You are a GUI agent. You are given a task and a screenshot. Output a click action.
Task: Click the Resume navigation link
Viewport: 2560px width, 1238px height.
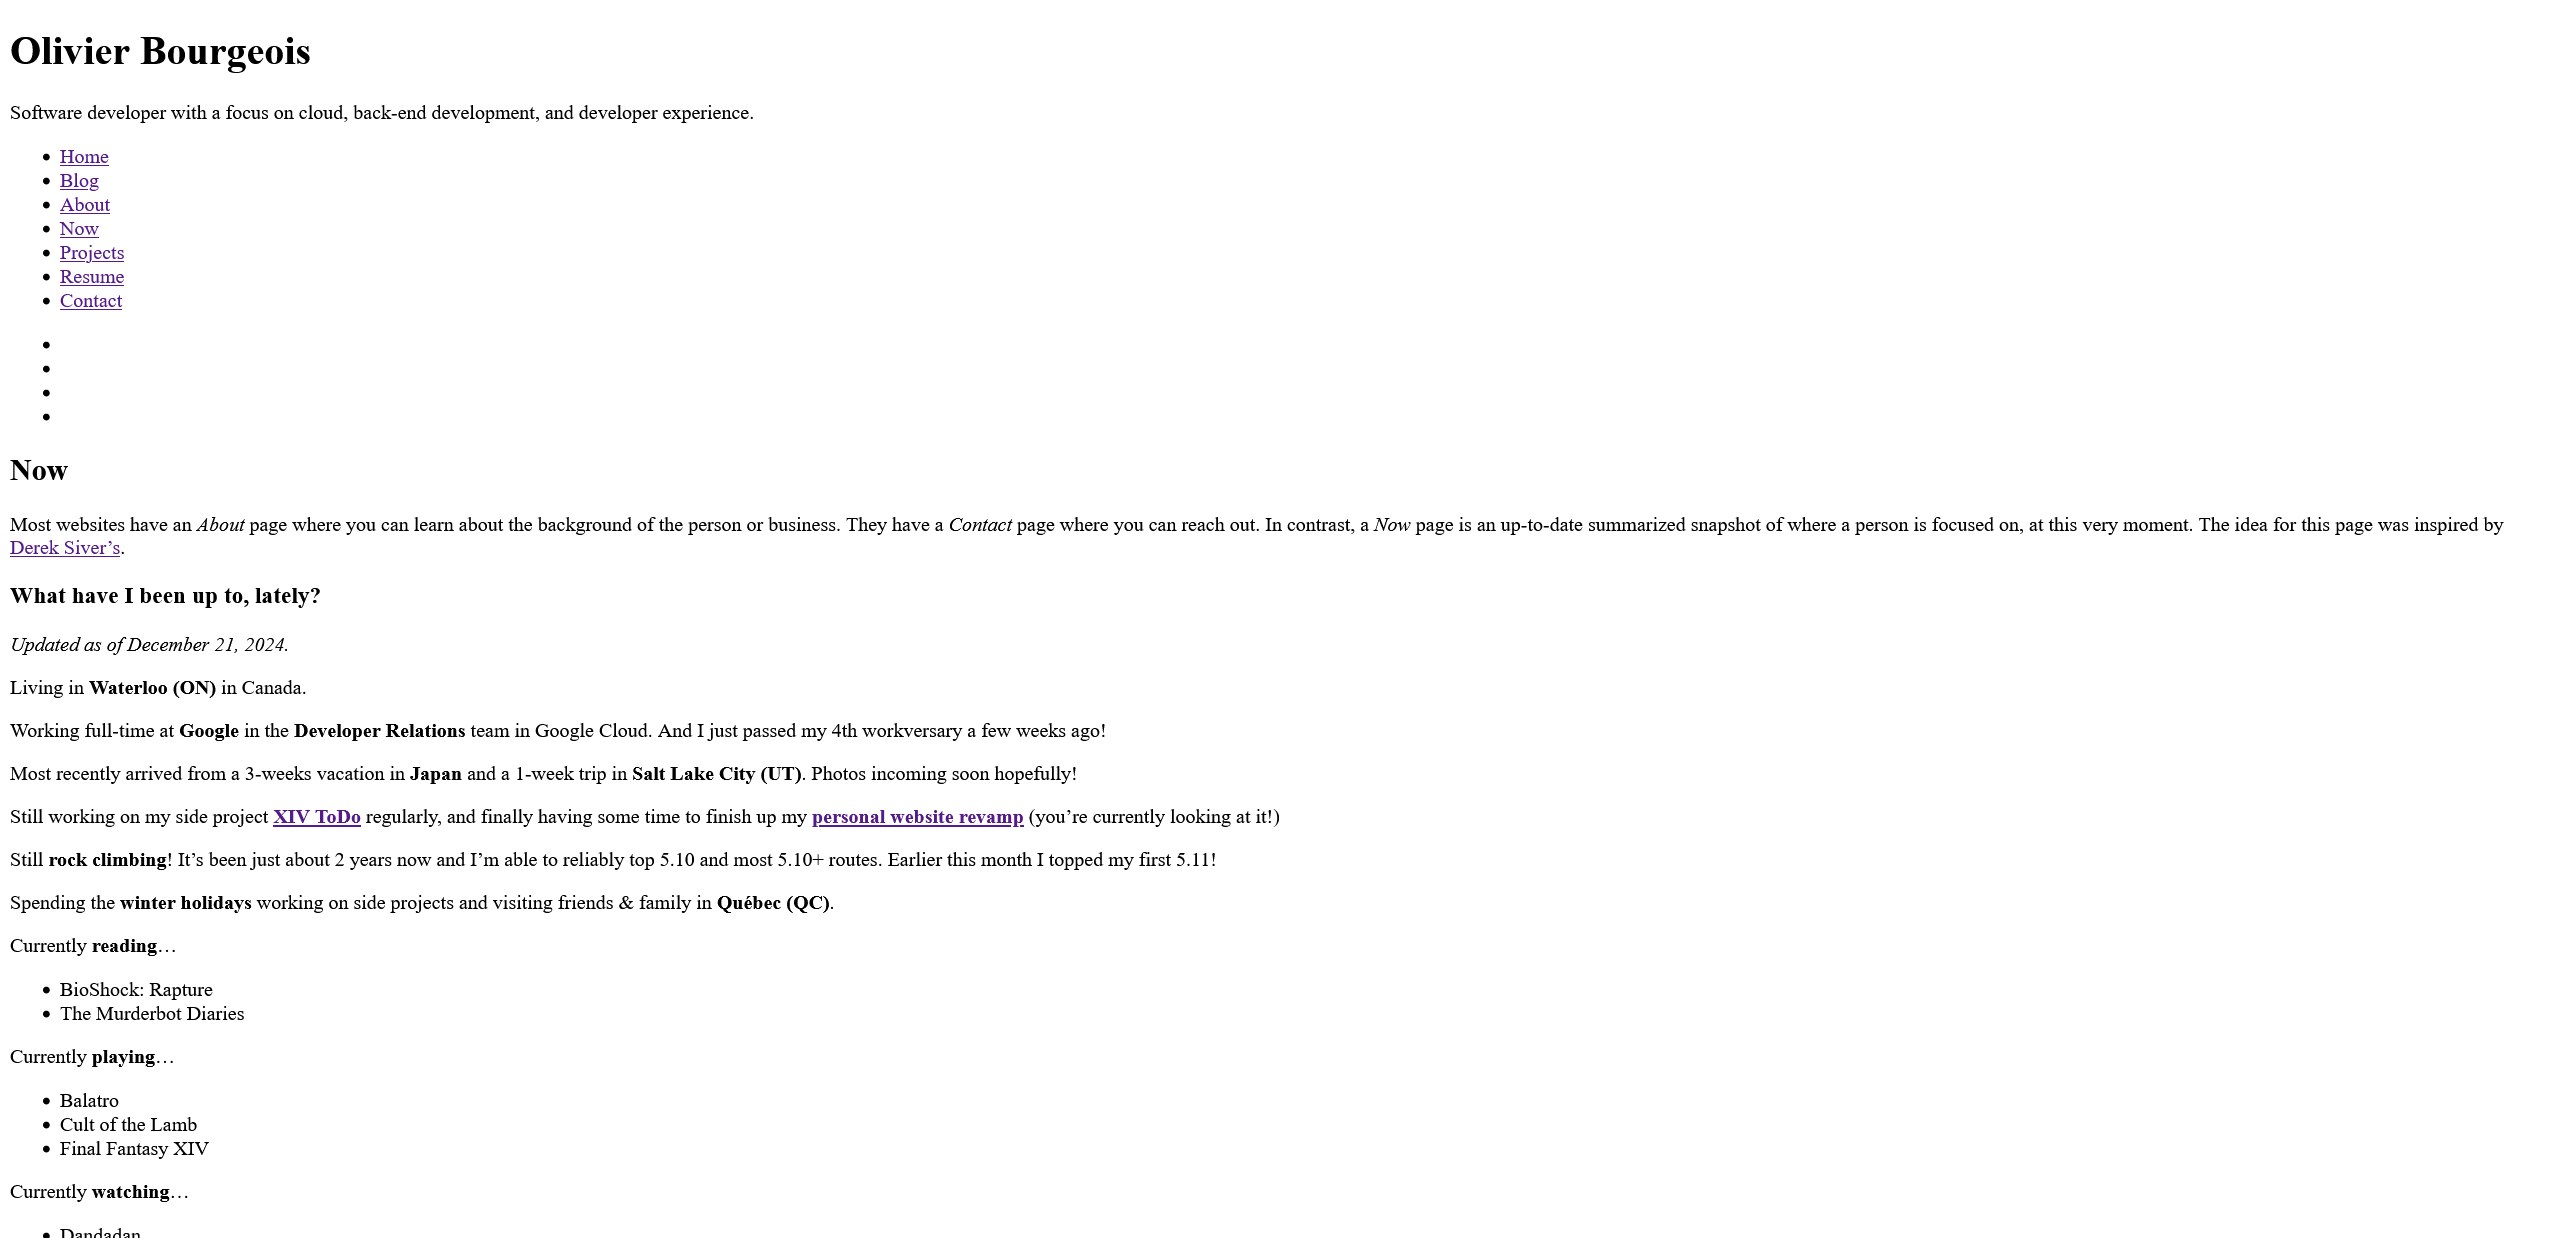coord(90,276)
